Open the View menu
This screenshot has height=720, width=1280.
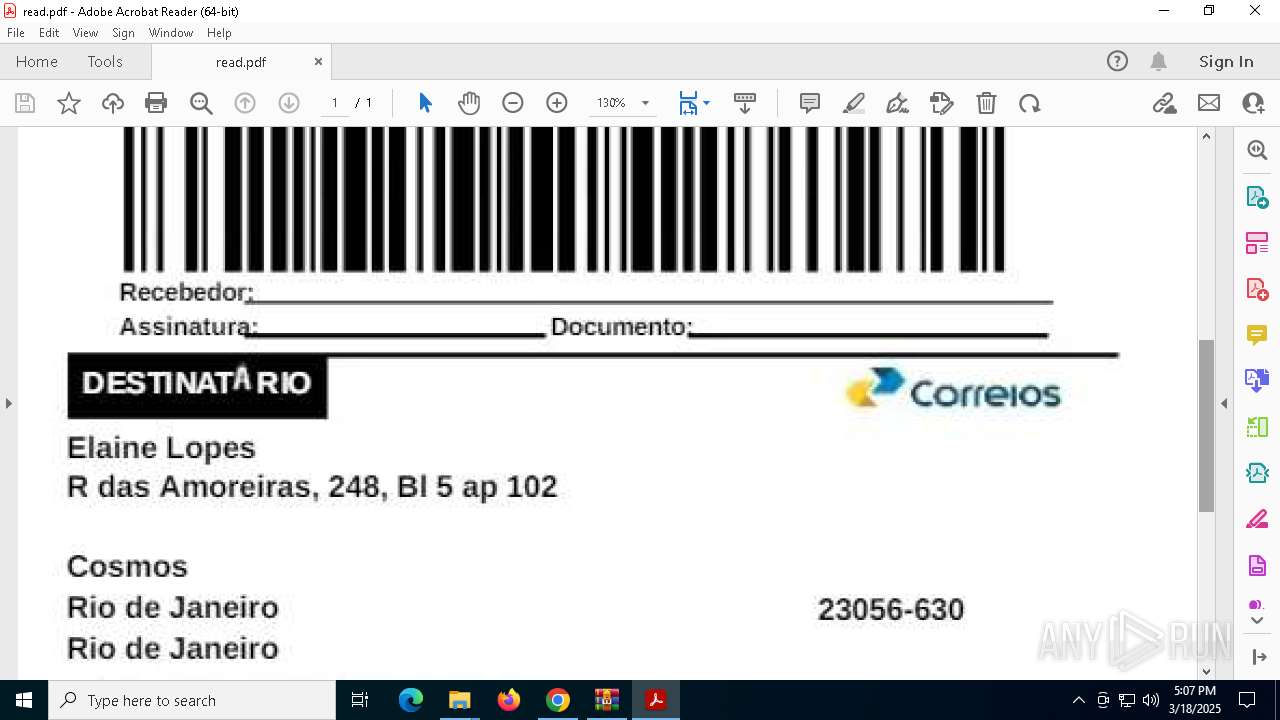pos(86,33)
